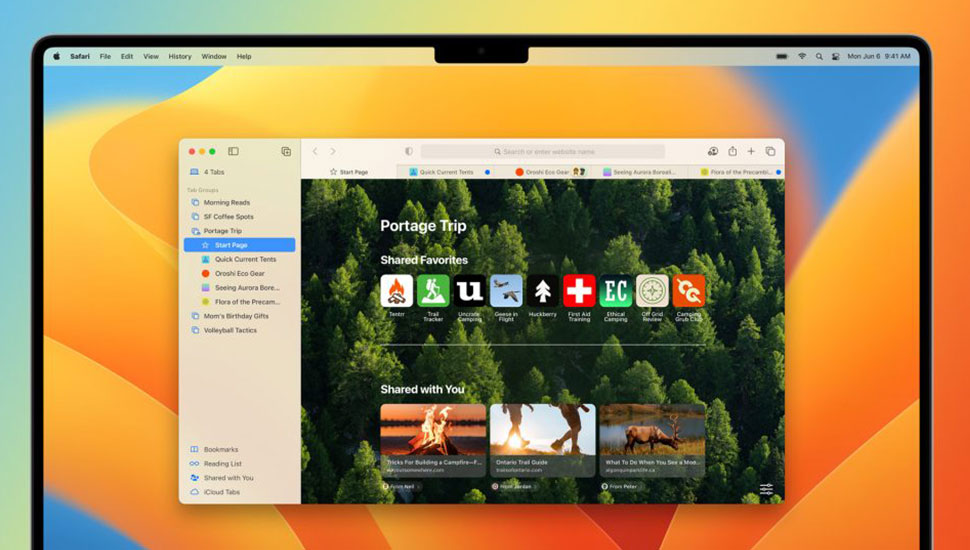
Task: Open the Geese in Flight favorite
Action: 506,291
